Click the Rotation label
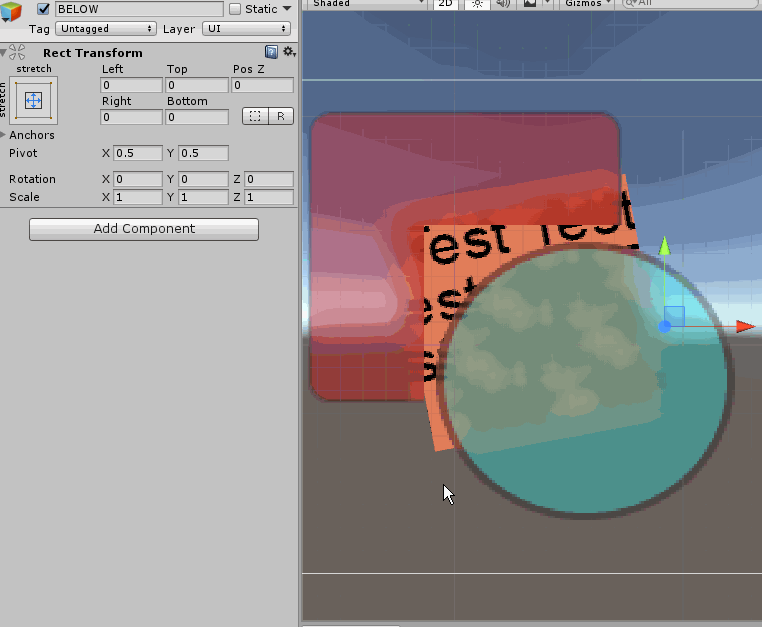Viewport: 762px width, 627px height. 32,179
